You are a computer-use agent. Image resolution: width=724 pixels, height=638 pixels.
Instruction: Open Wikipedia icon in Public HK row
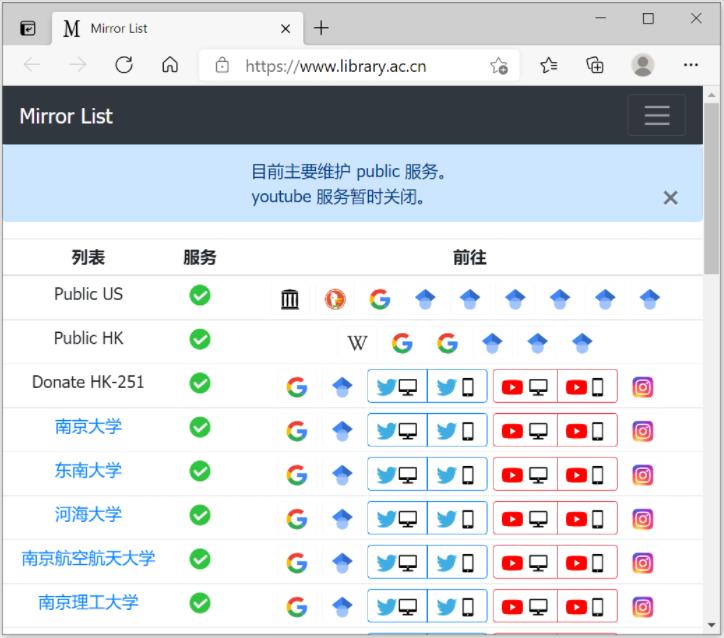coord(357,343)
